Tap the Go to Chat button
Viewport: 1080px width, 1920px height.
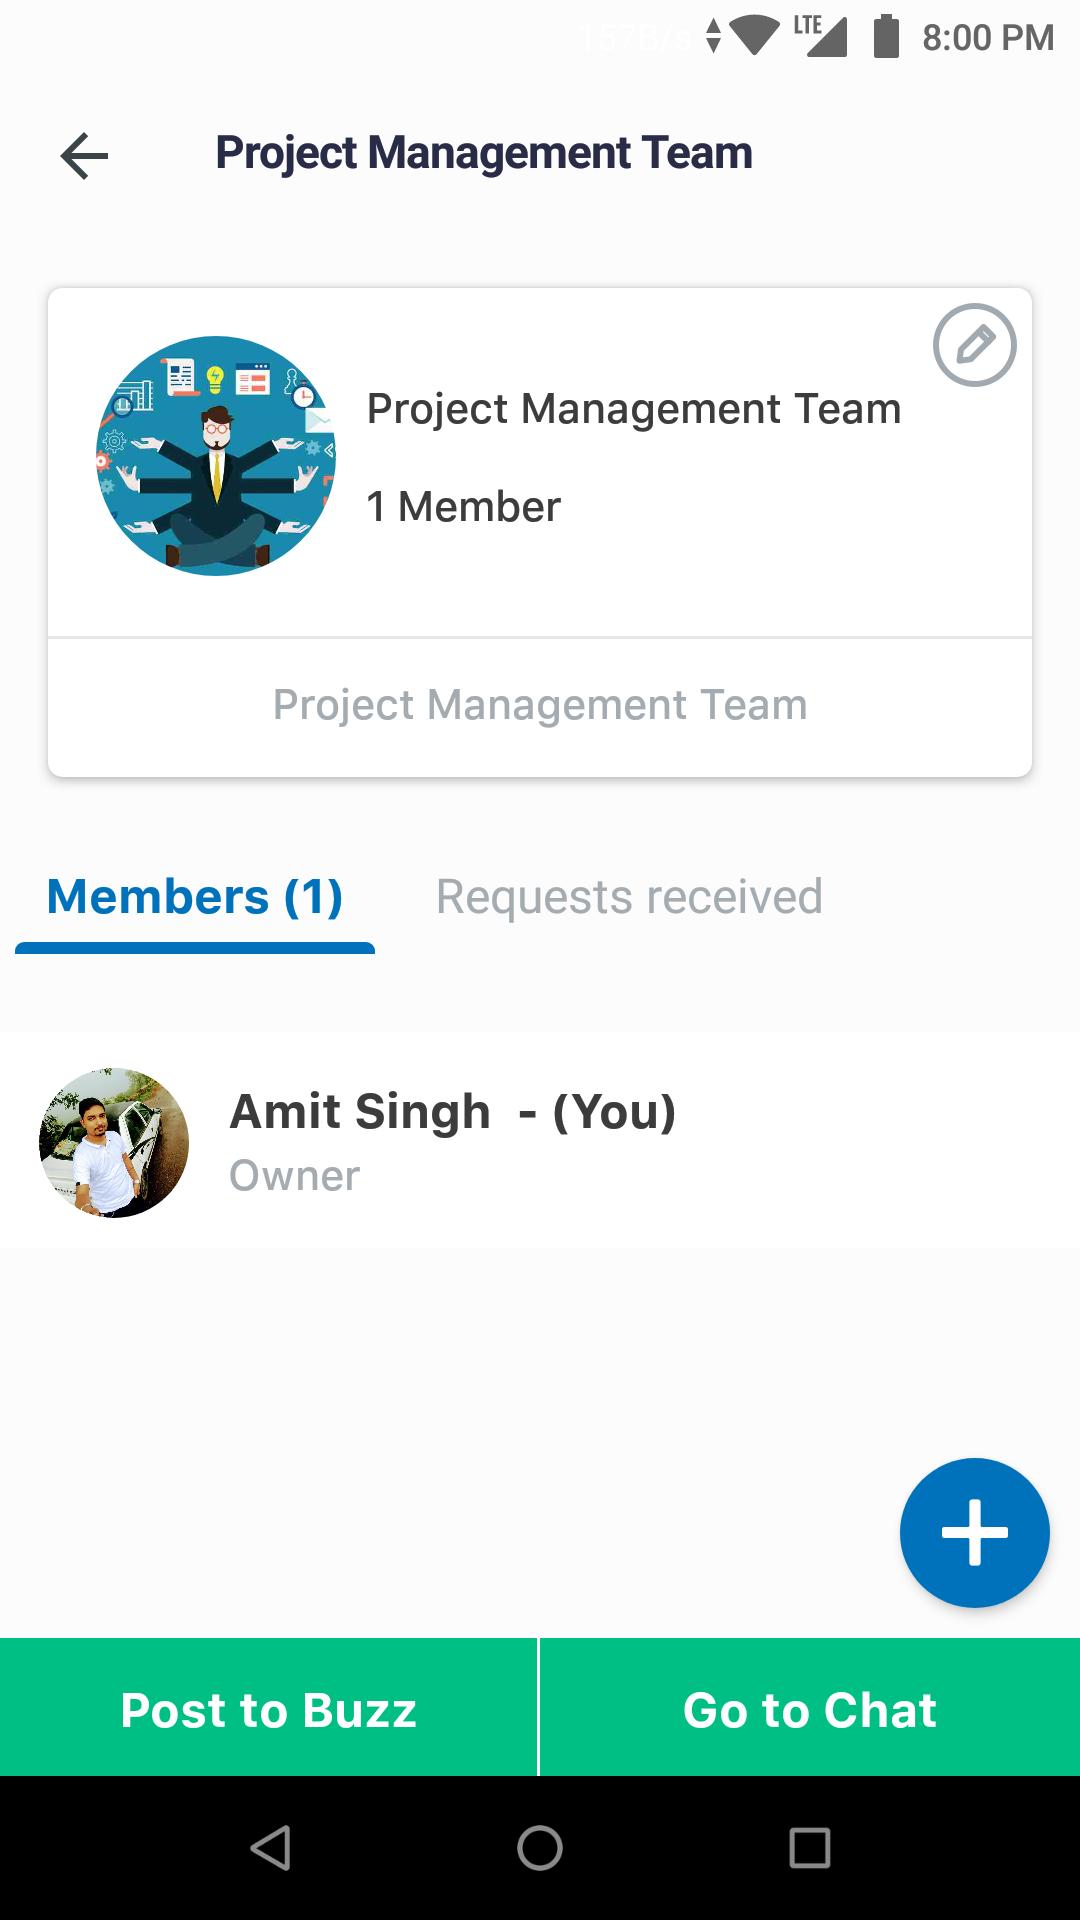click(810, 1709)
